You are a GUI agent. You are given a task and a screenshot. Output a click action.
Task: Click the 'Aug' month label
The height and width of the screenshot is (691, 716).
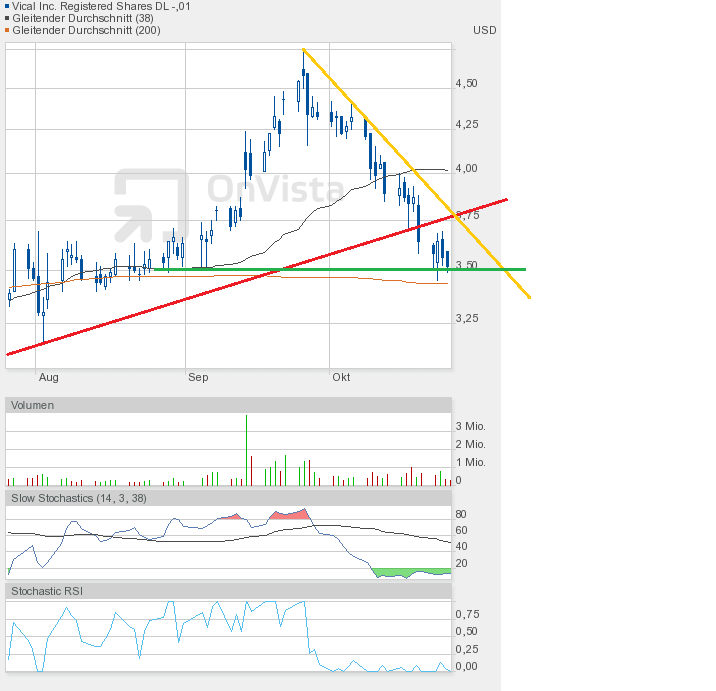pyautogui.click(x=48, y=377)
